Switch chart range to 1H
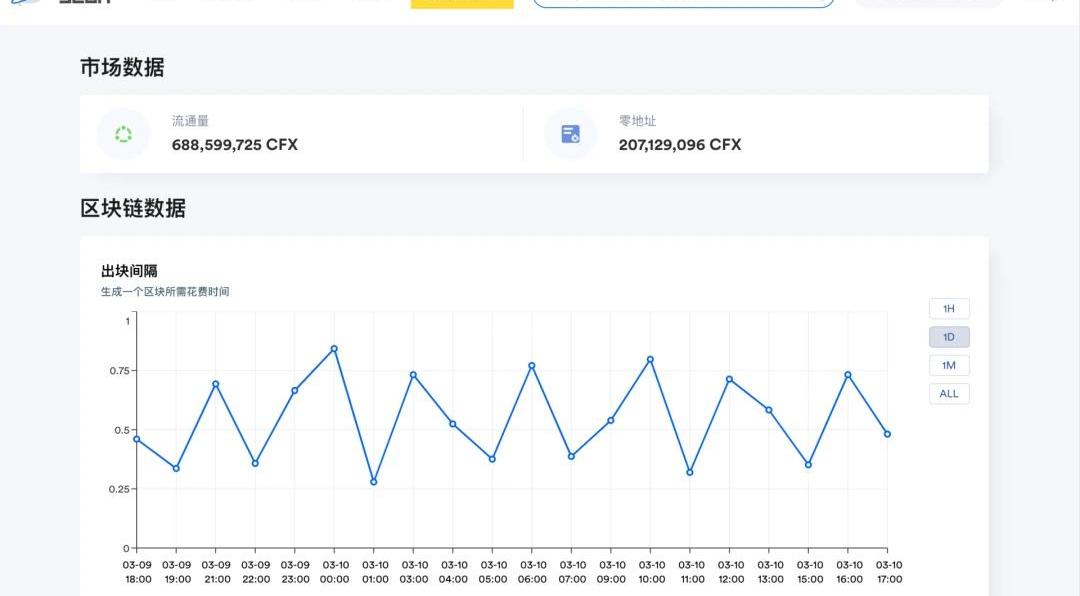Screen dimensions: 1080x596 [x=949, y=309]
